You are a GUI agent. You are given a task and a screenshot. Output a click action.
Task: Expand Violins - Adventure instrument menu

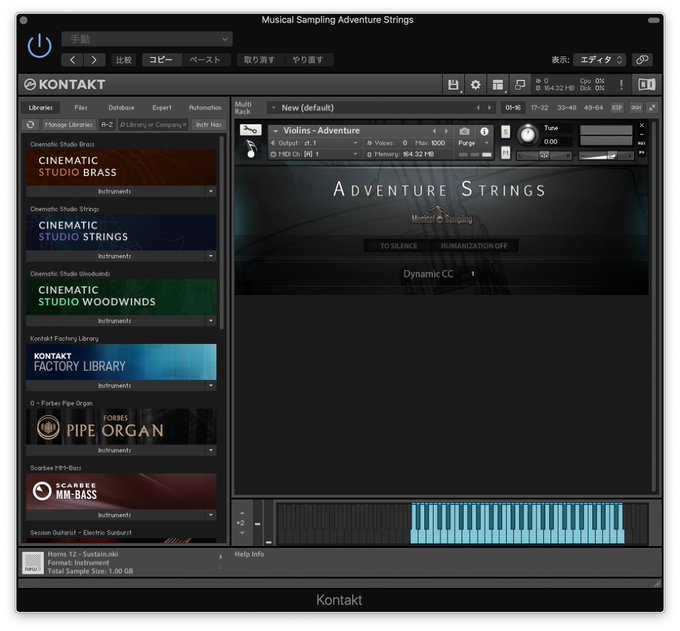[x=275, y=131]
